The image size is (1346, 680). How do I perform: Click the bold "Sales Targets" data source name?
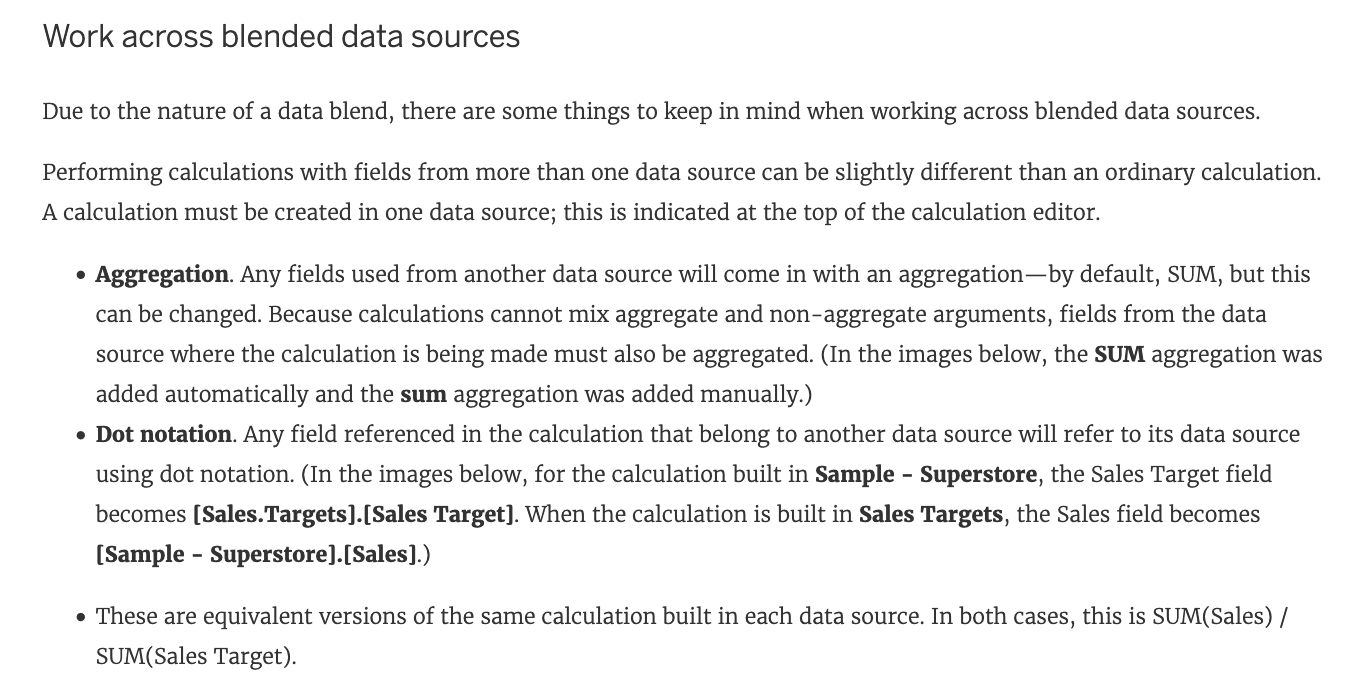tap(930, 514)
